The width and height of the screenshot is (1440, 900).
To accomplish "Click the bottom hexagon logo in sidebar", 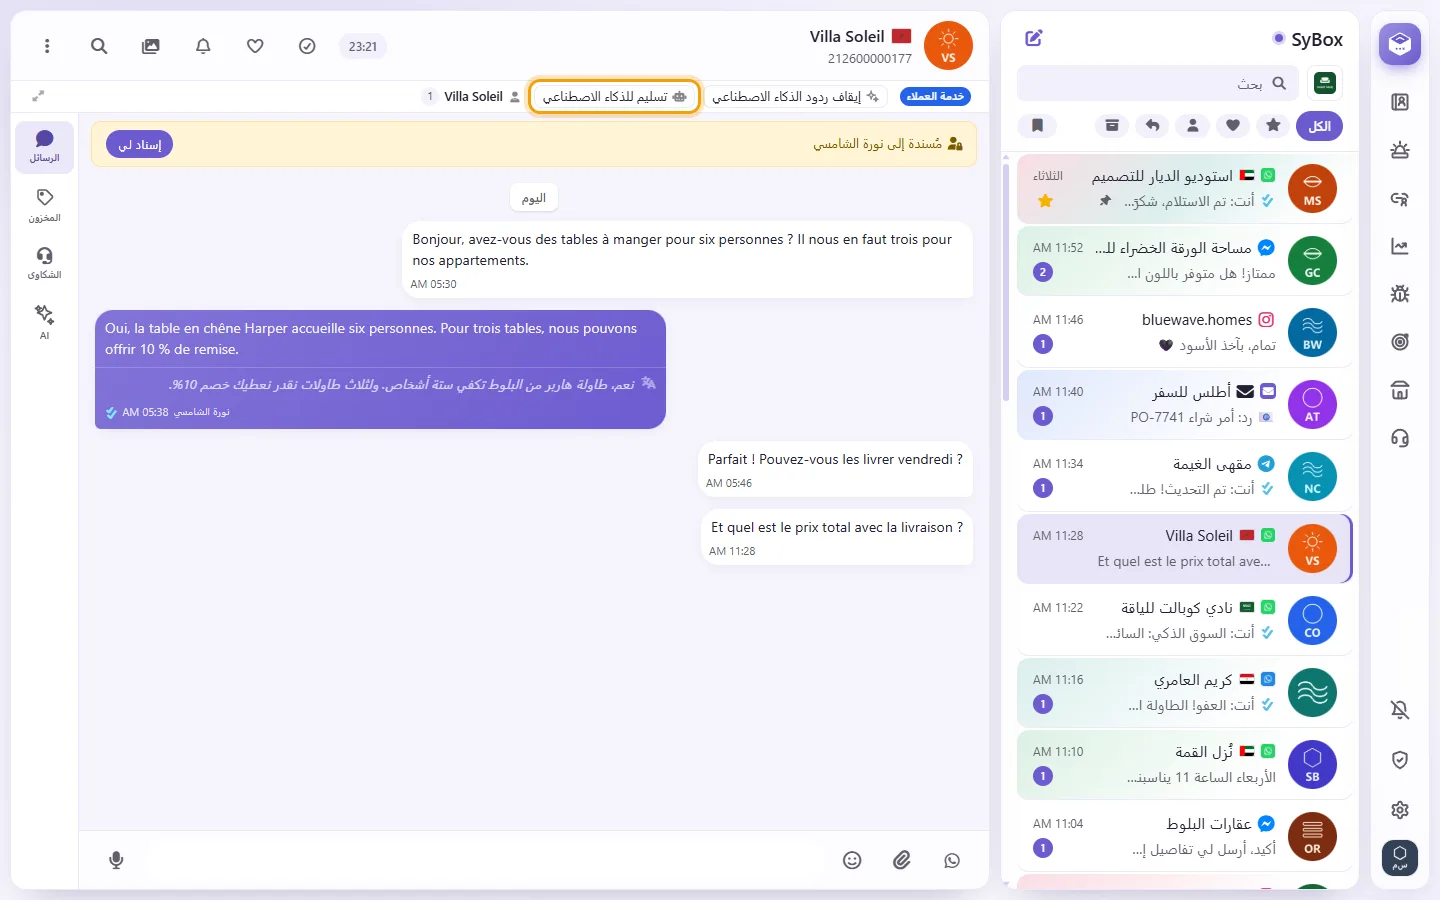I will [1400, 858].
